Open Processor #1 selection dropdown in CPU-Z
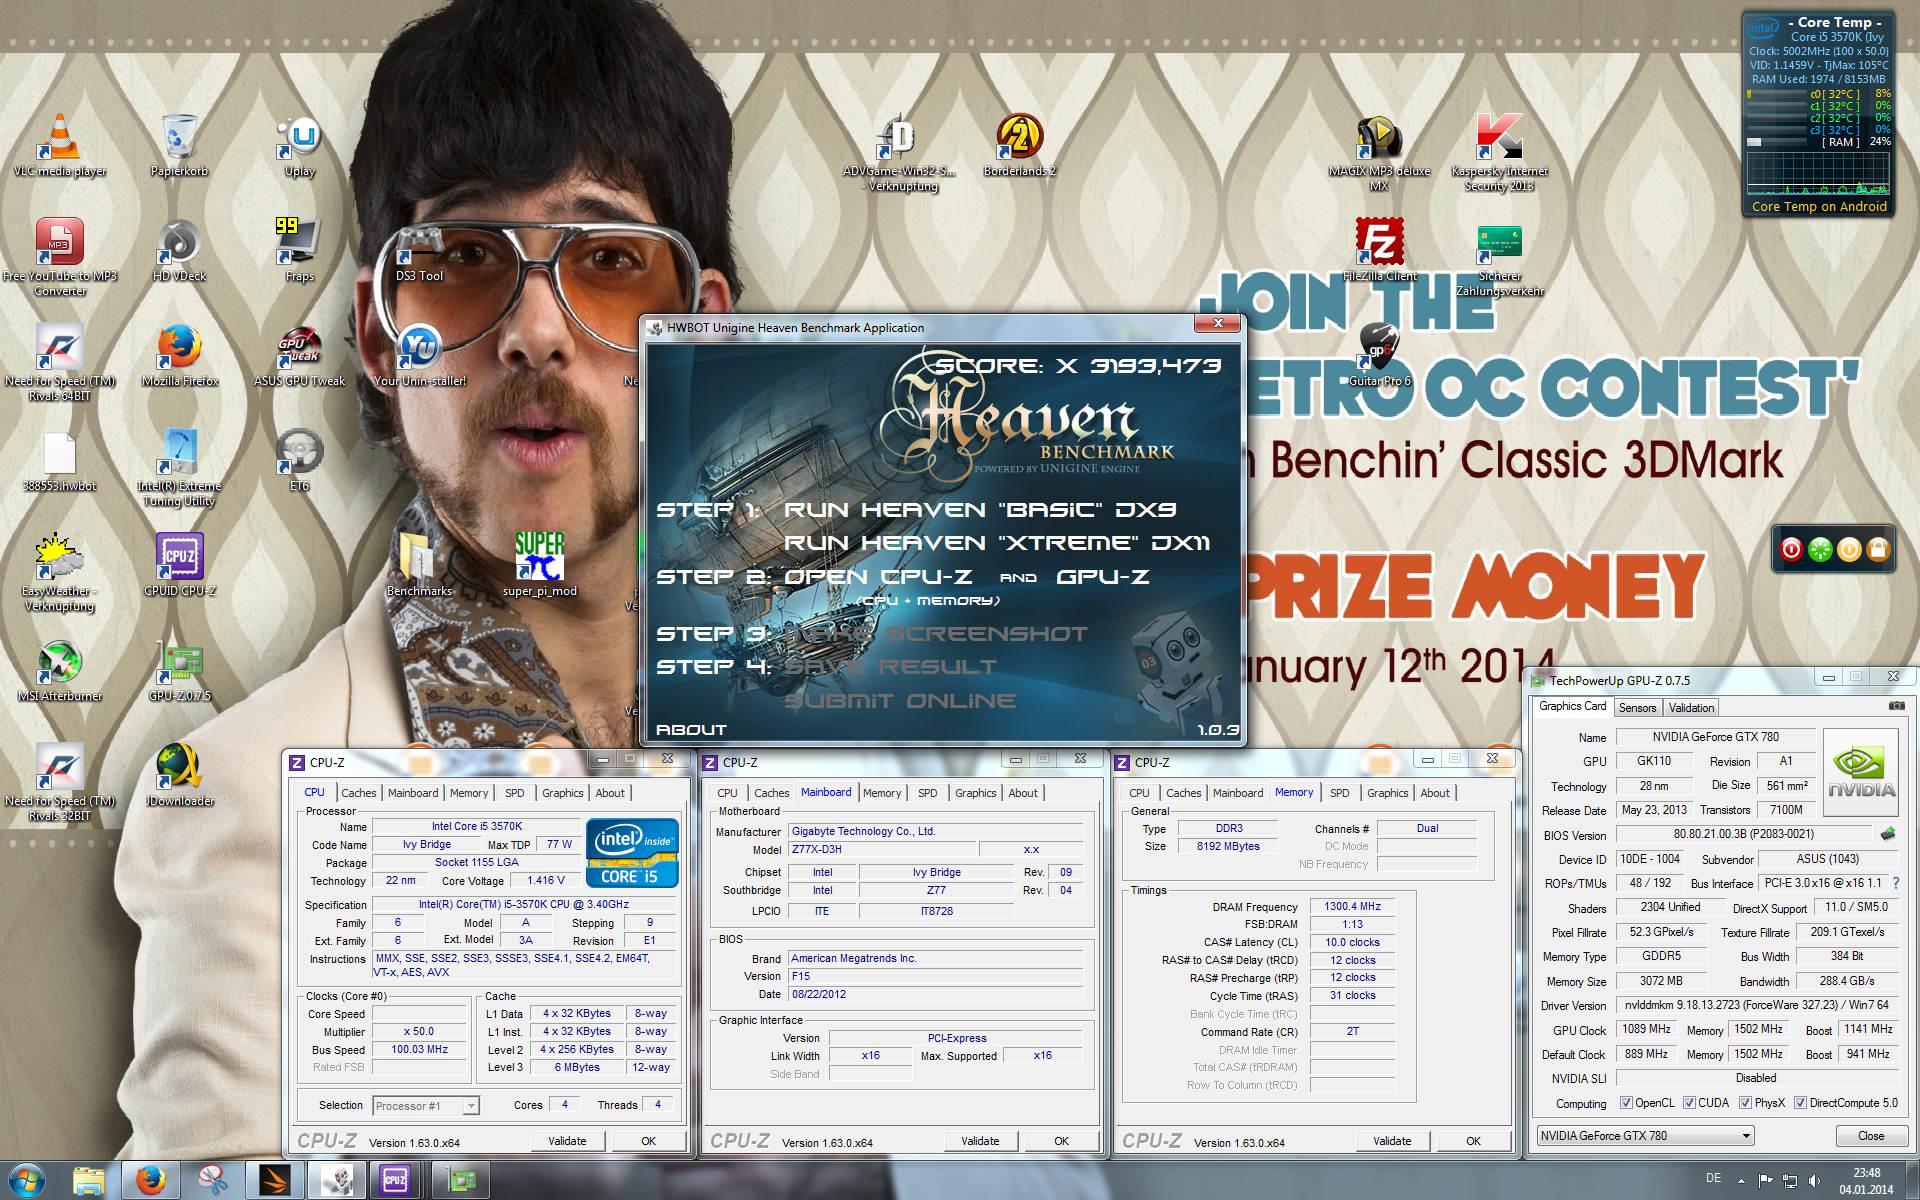This screenshot has height=1200, width=1920. (x=426, y=1105)
